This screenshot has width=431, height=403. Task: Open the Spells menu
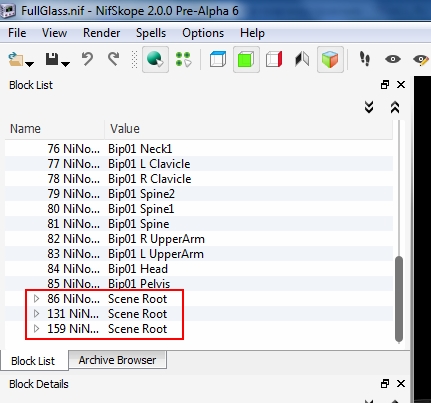coord(151,33)
